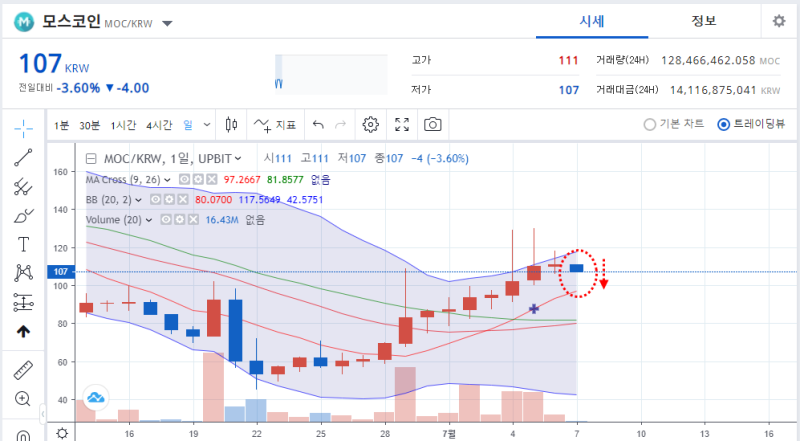This screenshot has width=800, height=441.
Task: Open settings gear at top right
Action: coord(779,21)
